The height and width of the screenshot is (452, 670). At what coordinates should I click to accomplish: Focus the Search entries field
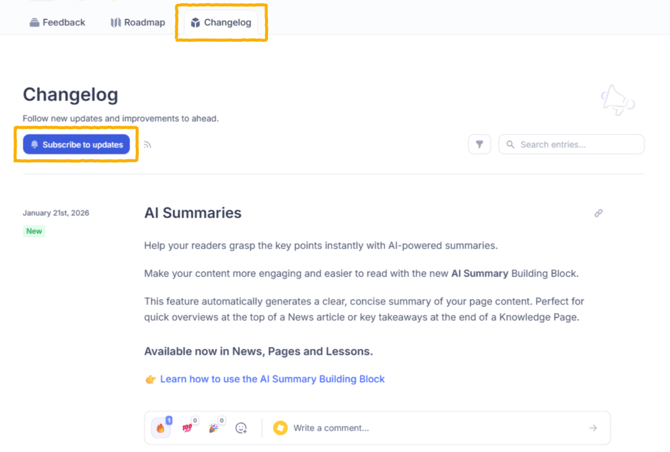point(578,145)
